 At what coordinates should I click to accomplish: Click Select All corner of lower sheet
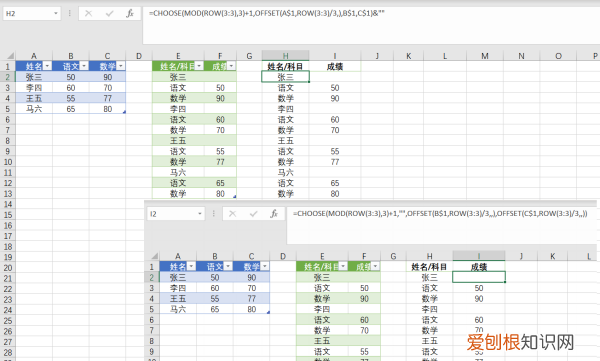coord(154,256)
